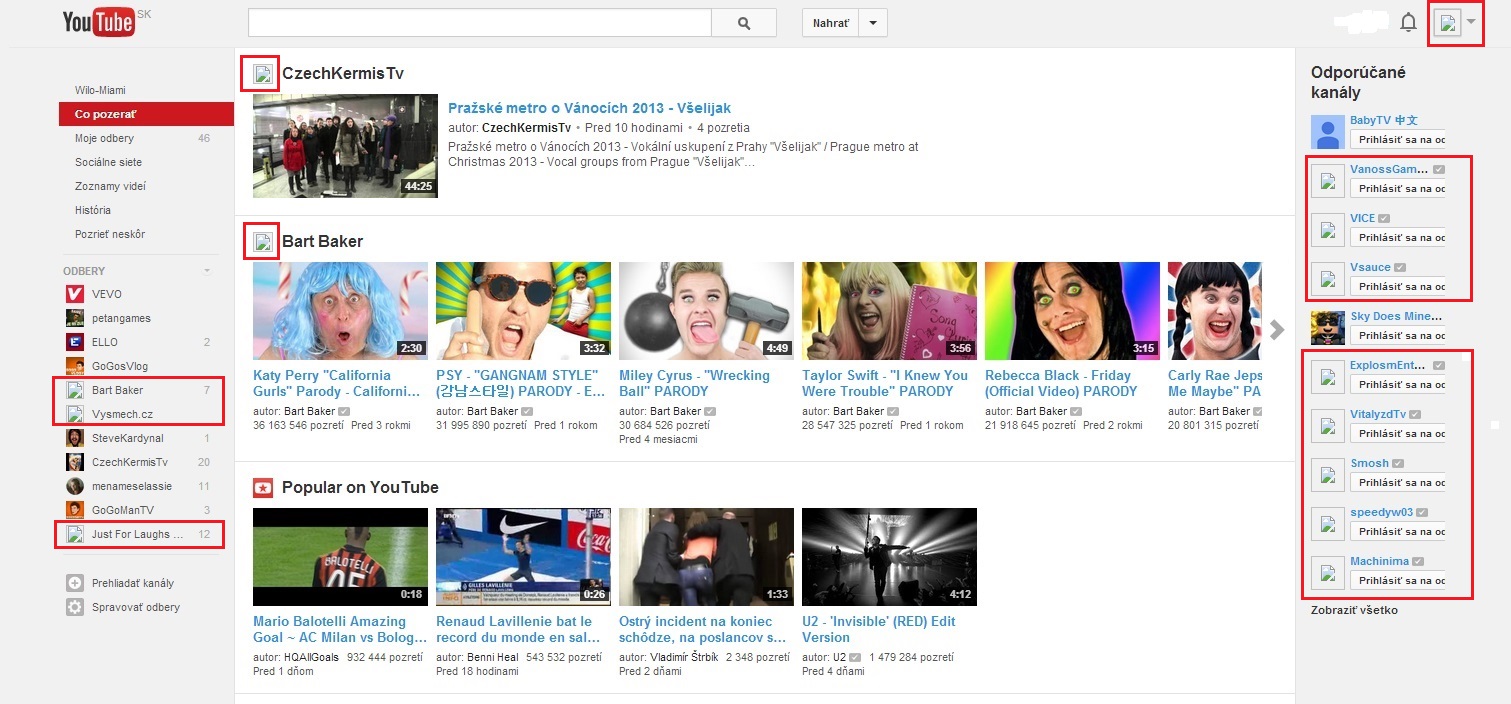This screenshot has width=1511, height=704.
Task: Click the Popular on YouTube star icon
Action: (x=262, y=488)
